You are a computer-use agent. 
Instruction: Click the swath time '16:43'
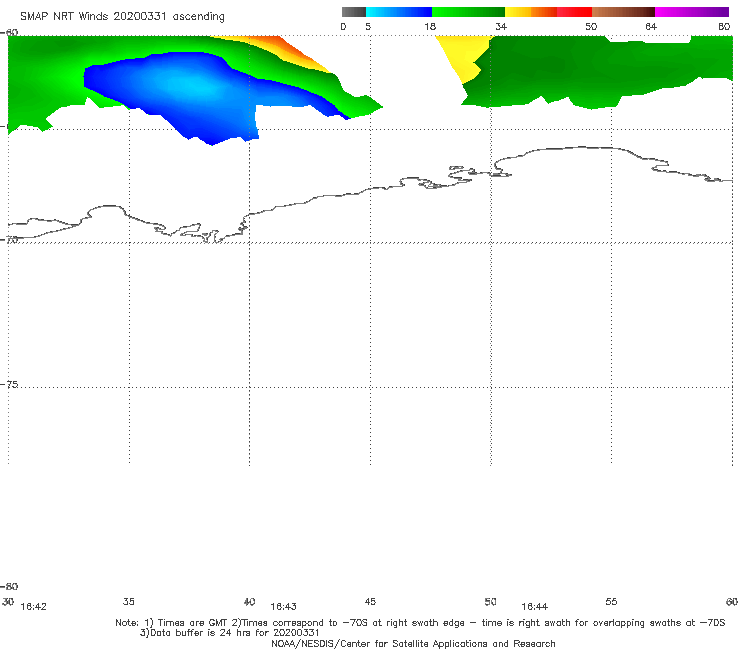pos(283,607)
